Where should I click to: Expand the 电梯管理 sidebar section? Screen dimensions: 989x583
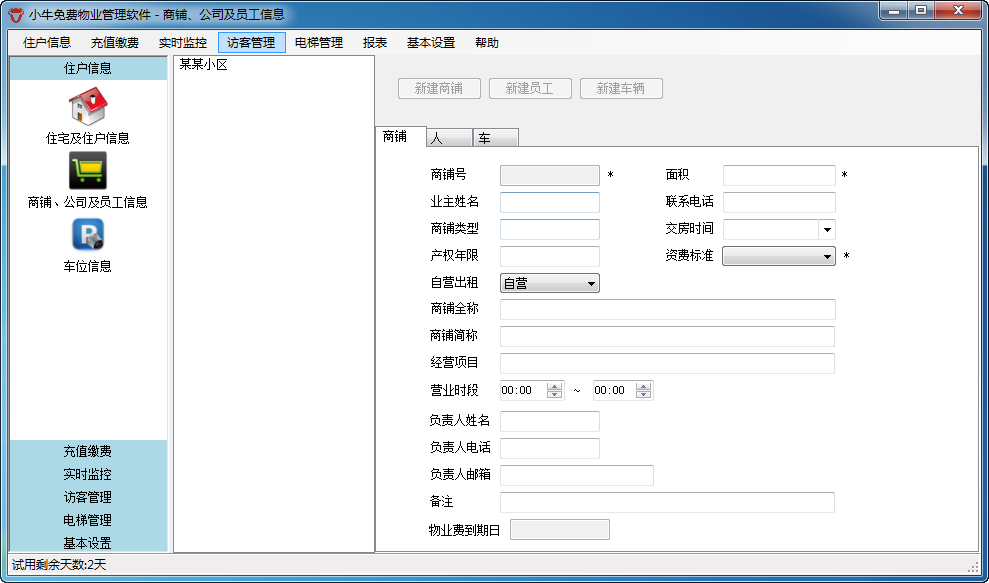click(x=88, y=520)
